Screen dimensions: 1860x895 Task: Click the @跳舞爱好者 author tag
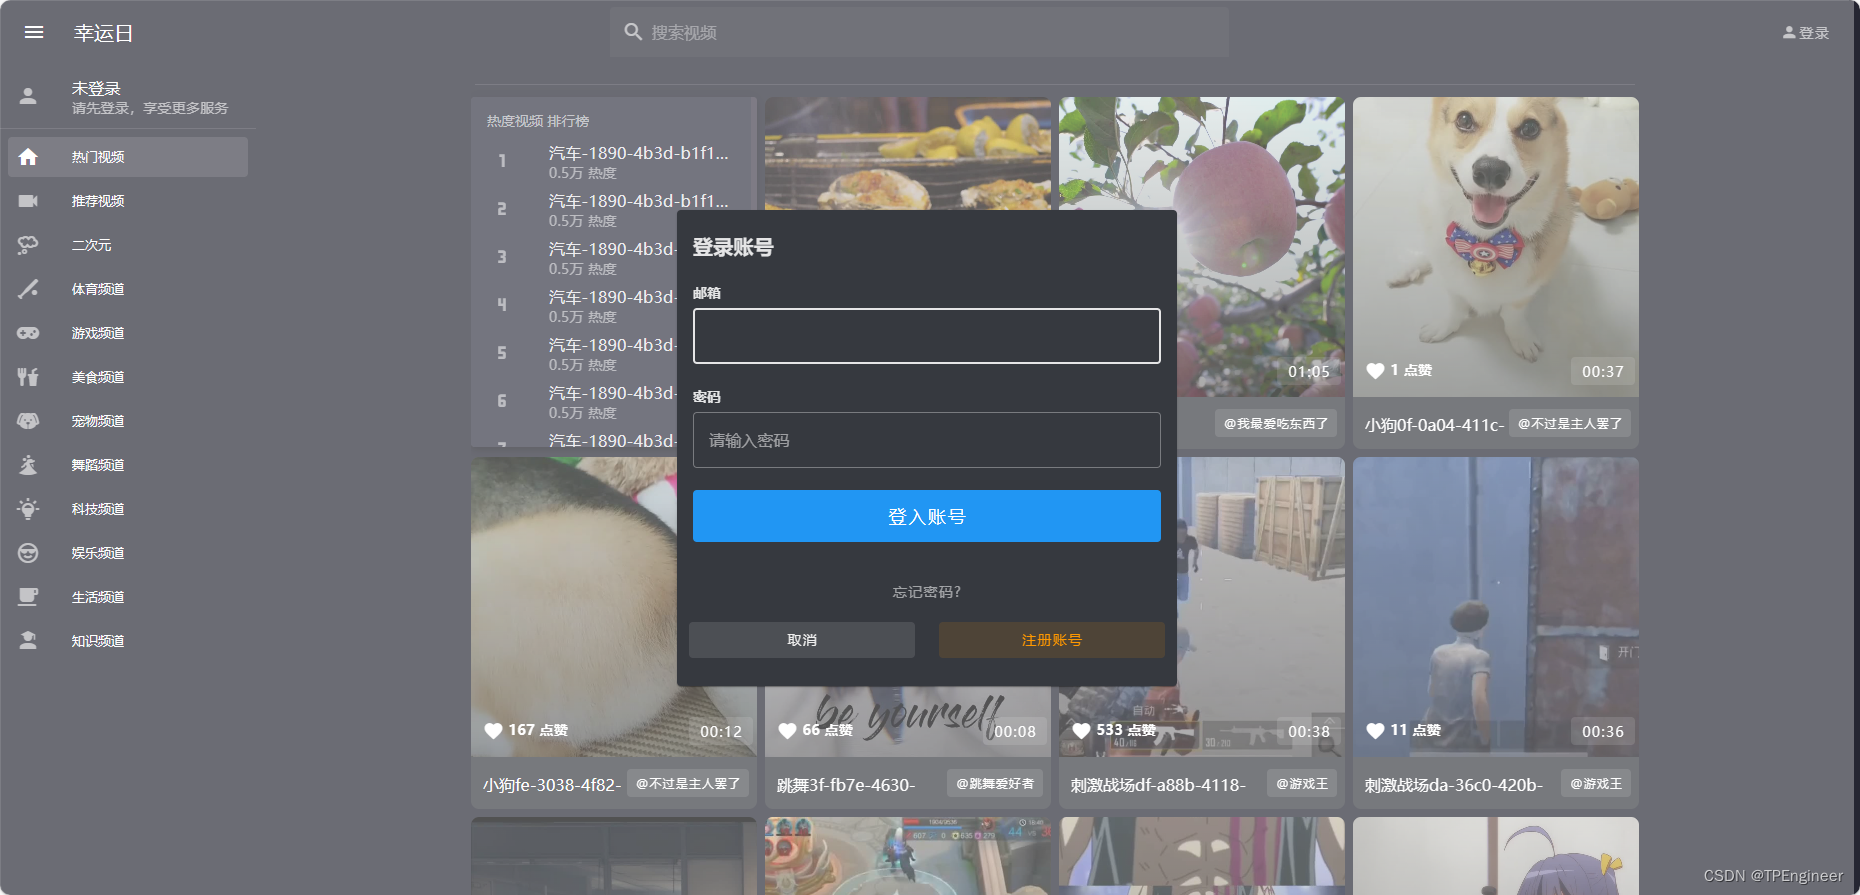[995, 783]
